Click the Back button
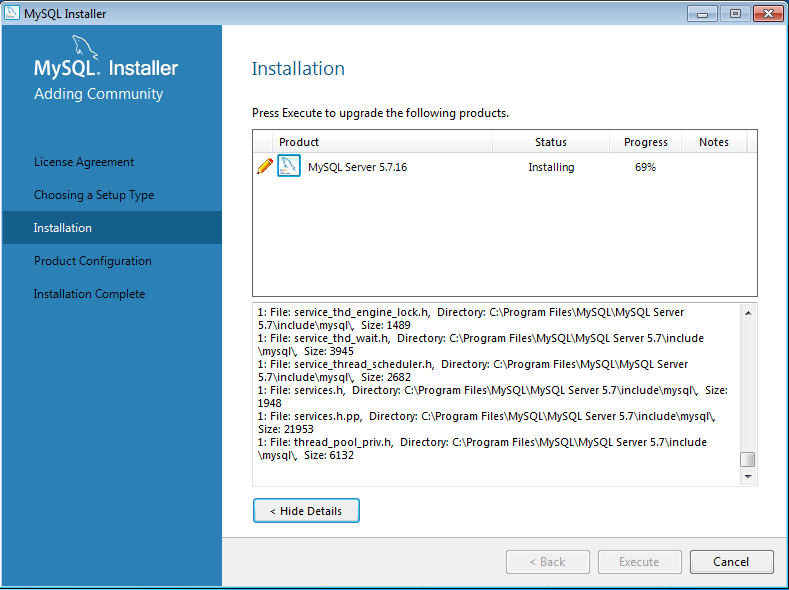This screenshot has height=590, width=789. point(547,562)
